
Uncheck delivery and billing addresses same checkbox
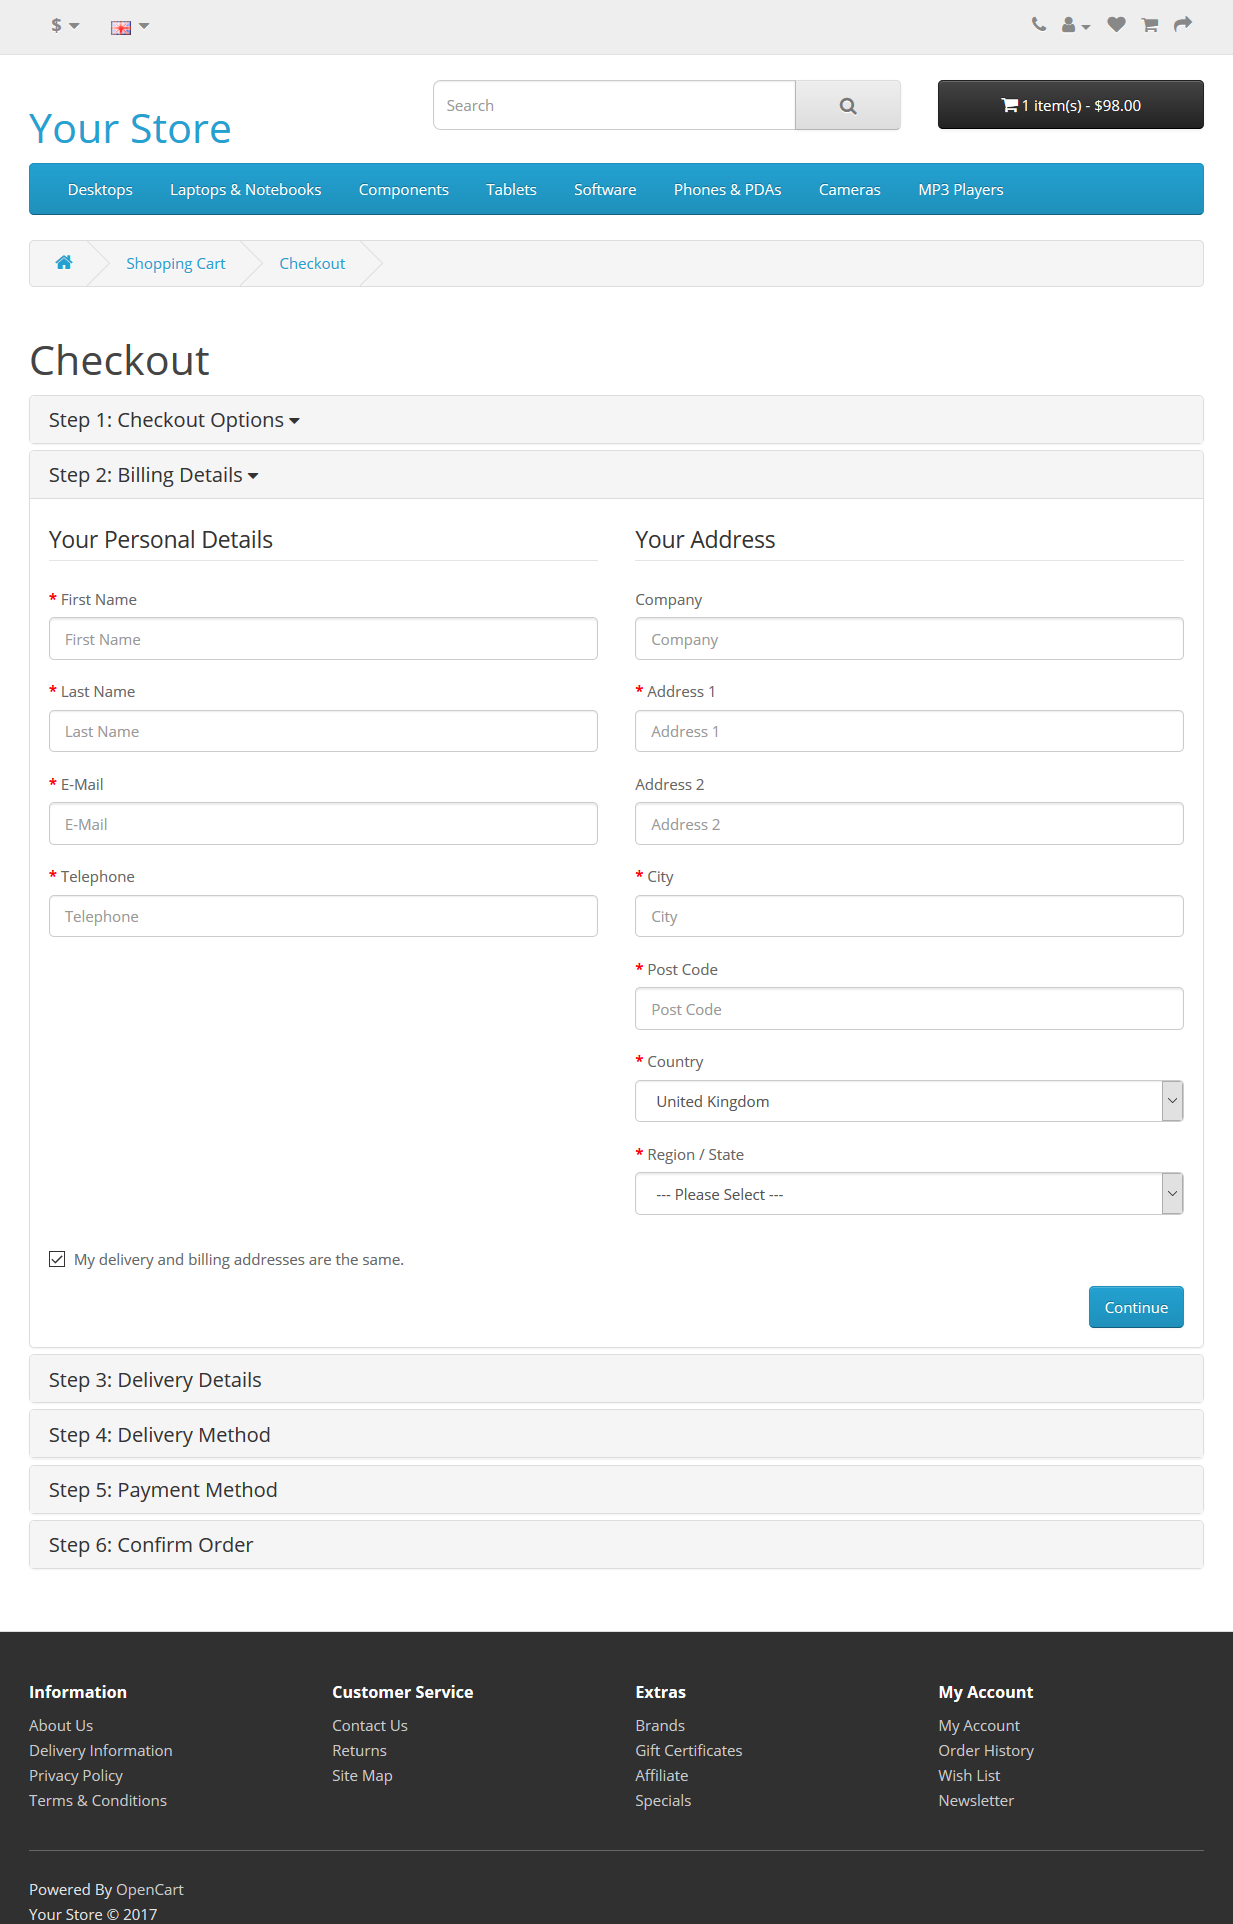[x=58, y=1259]
